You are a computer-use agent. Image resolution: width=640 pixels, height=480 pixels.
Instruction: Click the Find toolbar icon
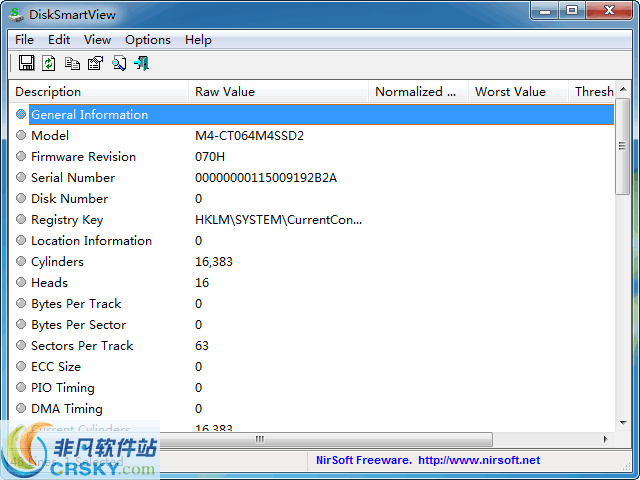coord(118,63)
